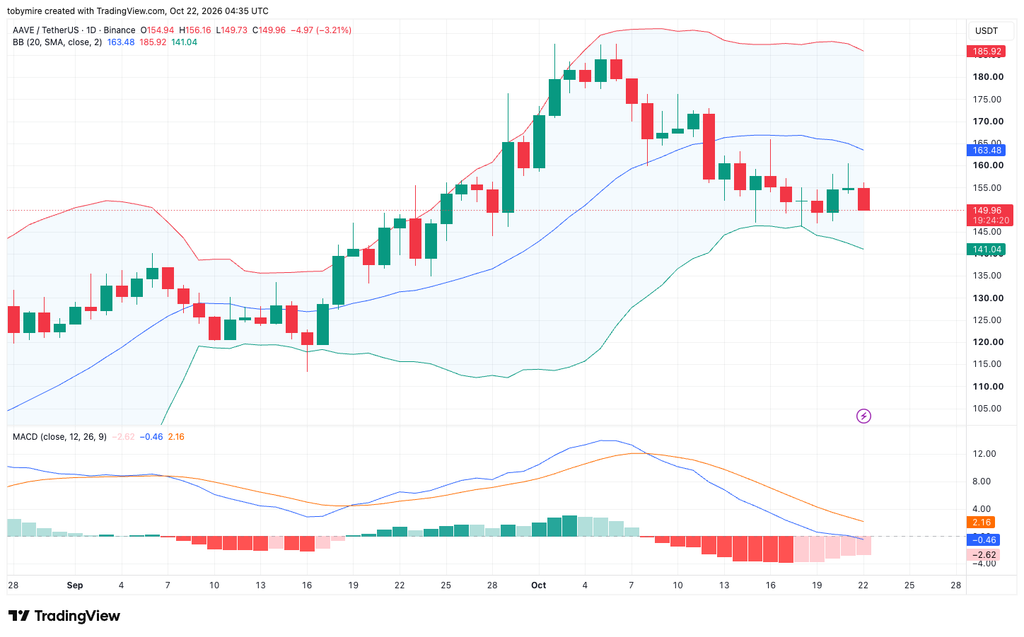Click the low value L149.73 in header
Image resolution: width=1024 pixels, height=637 pixels.
(x=231, y=30)
